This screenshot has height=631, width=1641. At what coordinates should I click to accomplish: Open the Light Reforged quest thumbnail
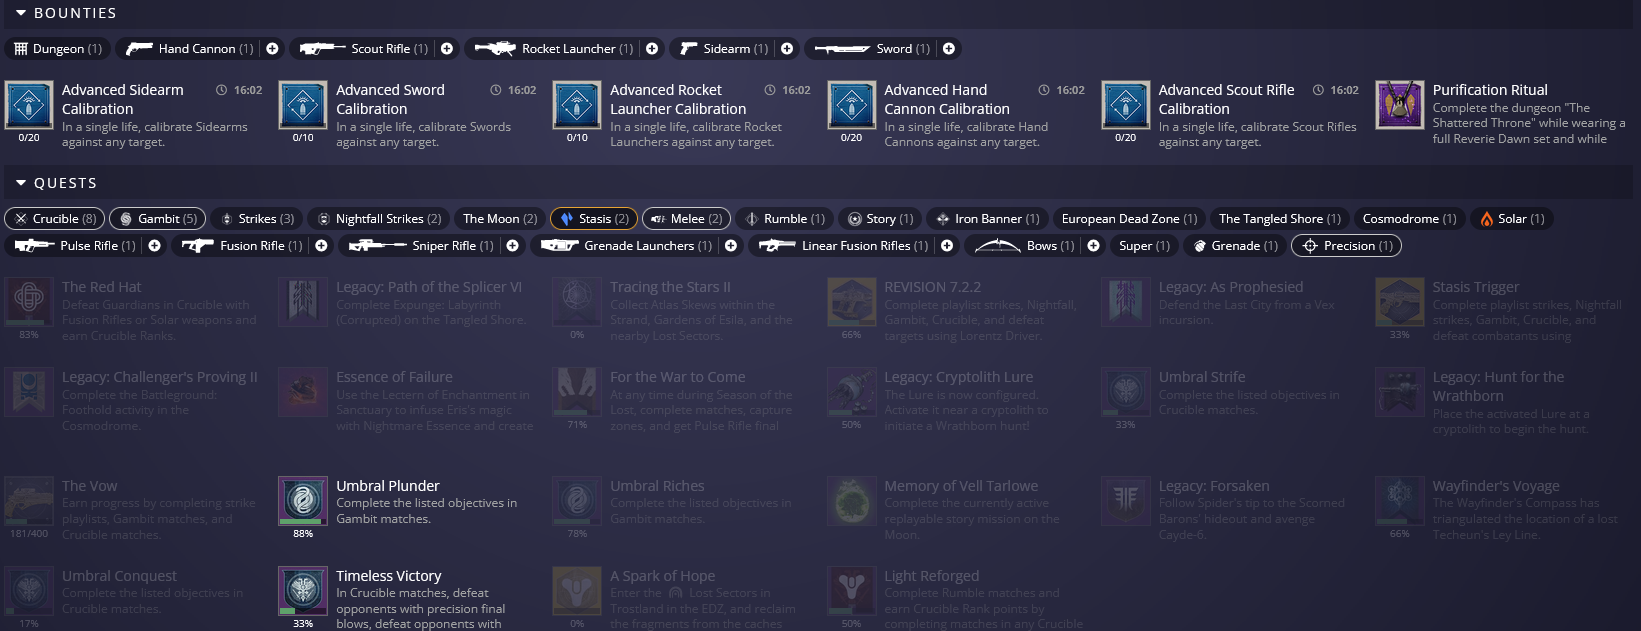(x=852, y=591)
